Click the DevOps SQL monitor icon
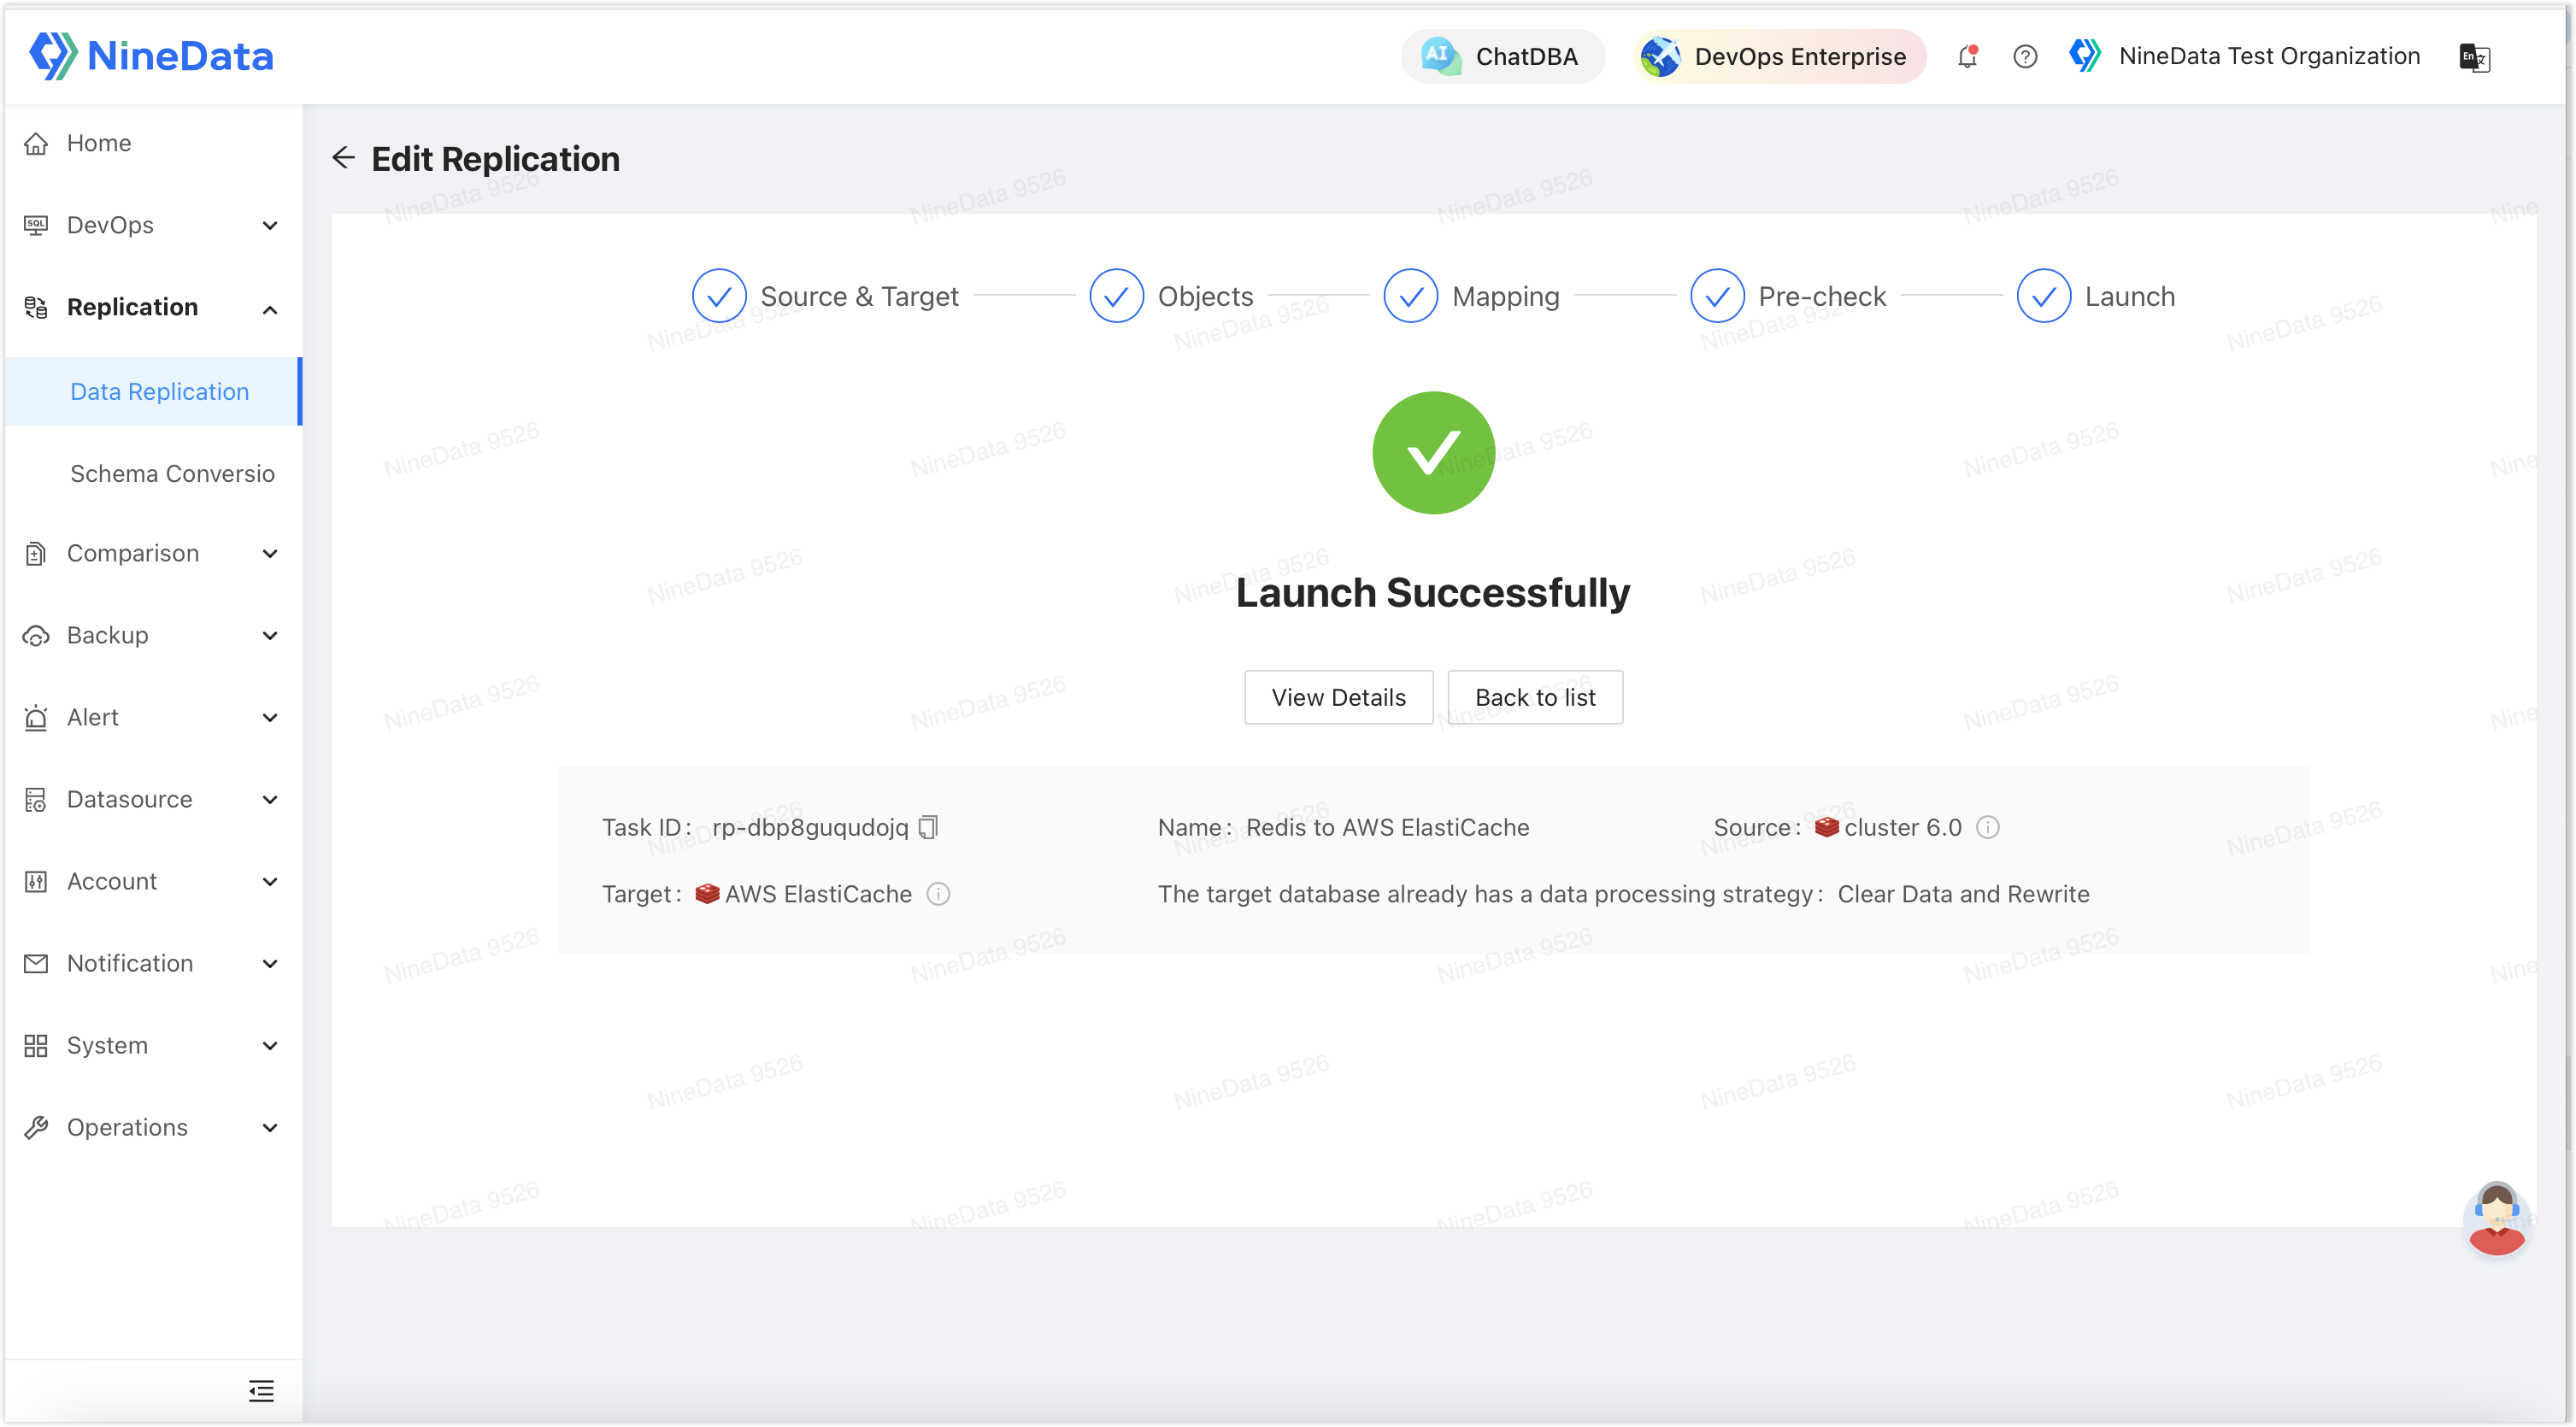The height and width of the screenshot is (1427, 2576). [36, 225]
